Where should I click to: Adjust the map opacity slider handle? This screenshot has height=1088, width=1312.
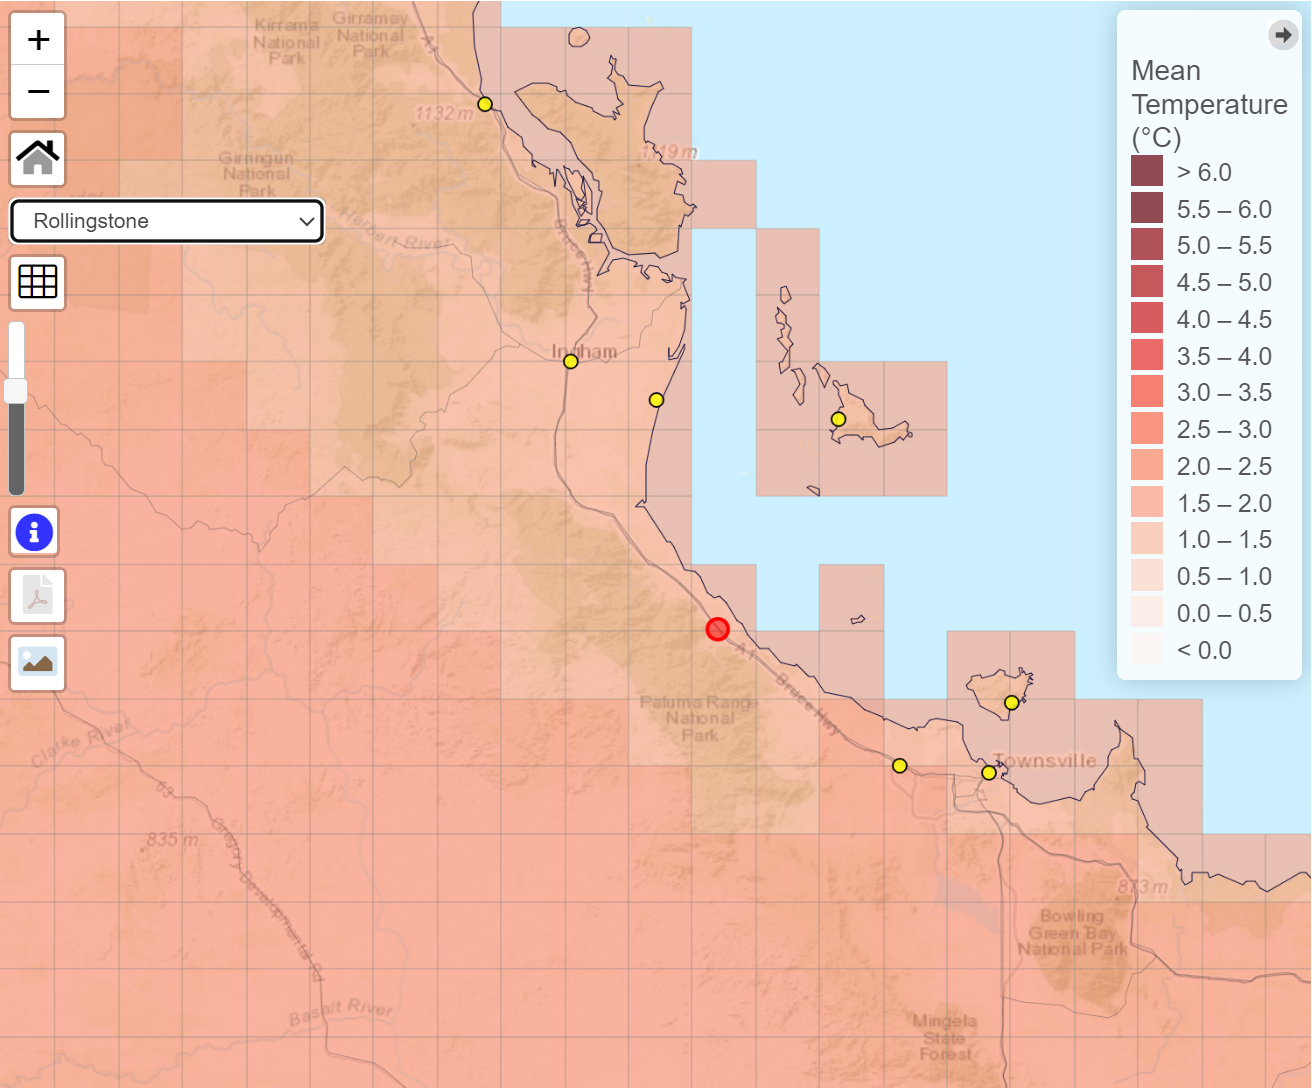tap(16, 392)
